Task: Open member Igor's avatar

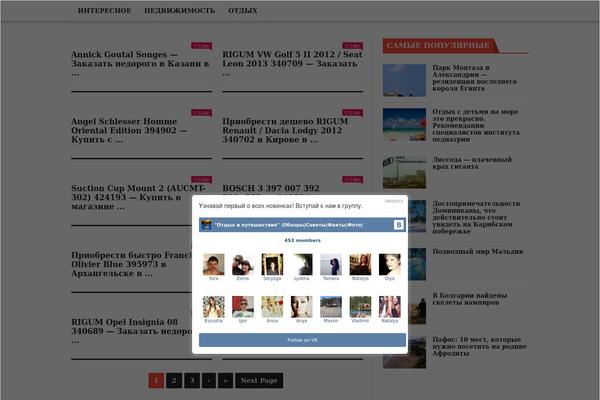Action: [242, 307]
